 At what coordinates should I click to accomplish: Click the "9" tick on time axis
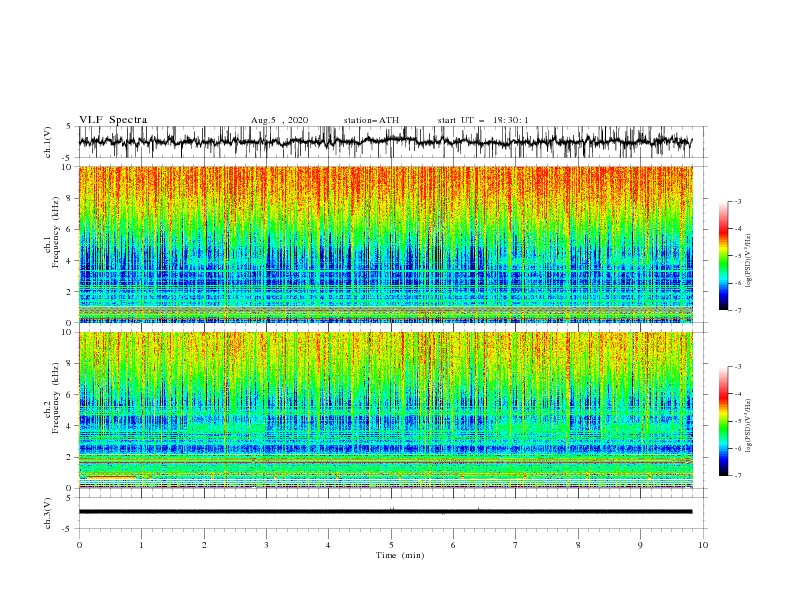640,545
